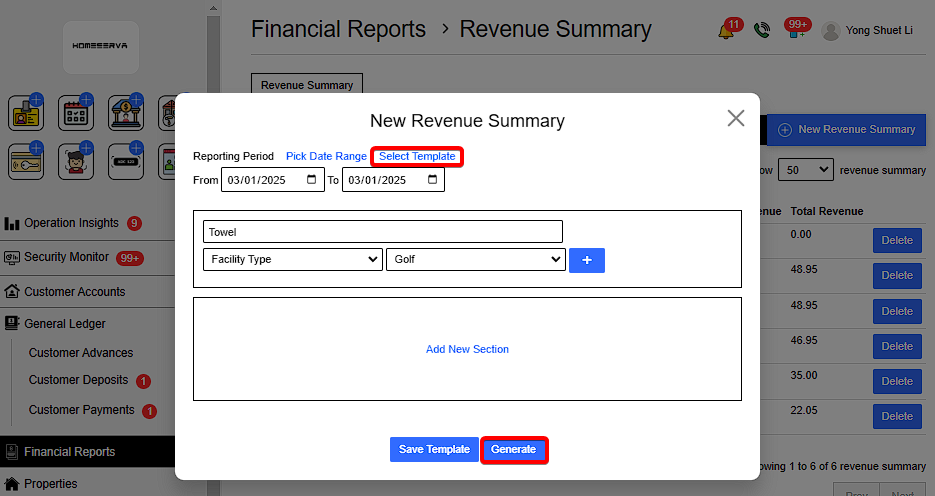
Task: Click the Generate button
Action: (513, 450)
